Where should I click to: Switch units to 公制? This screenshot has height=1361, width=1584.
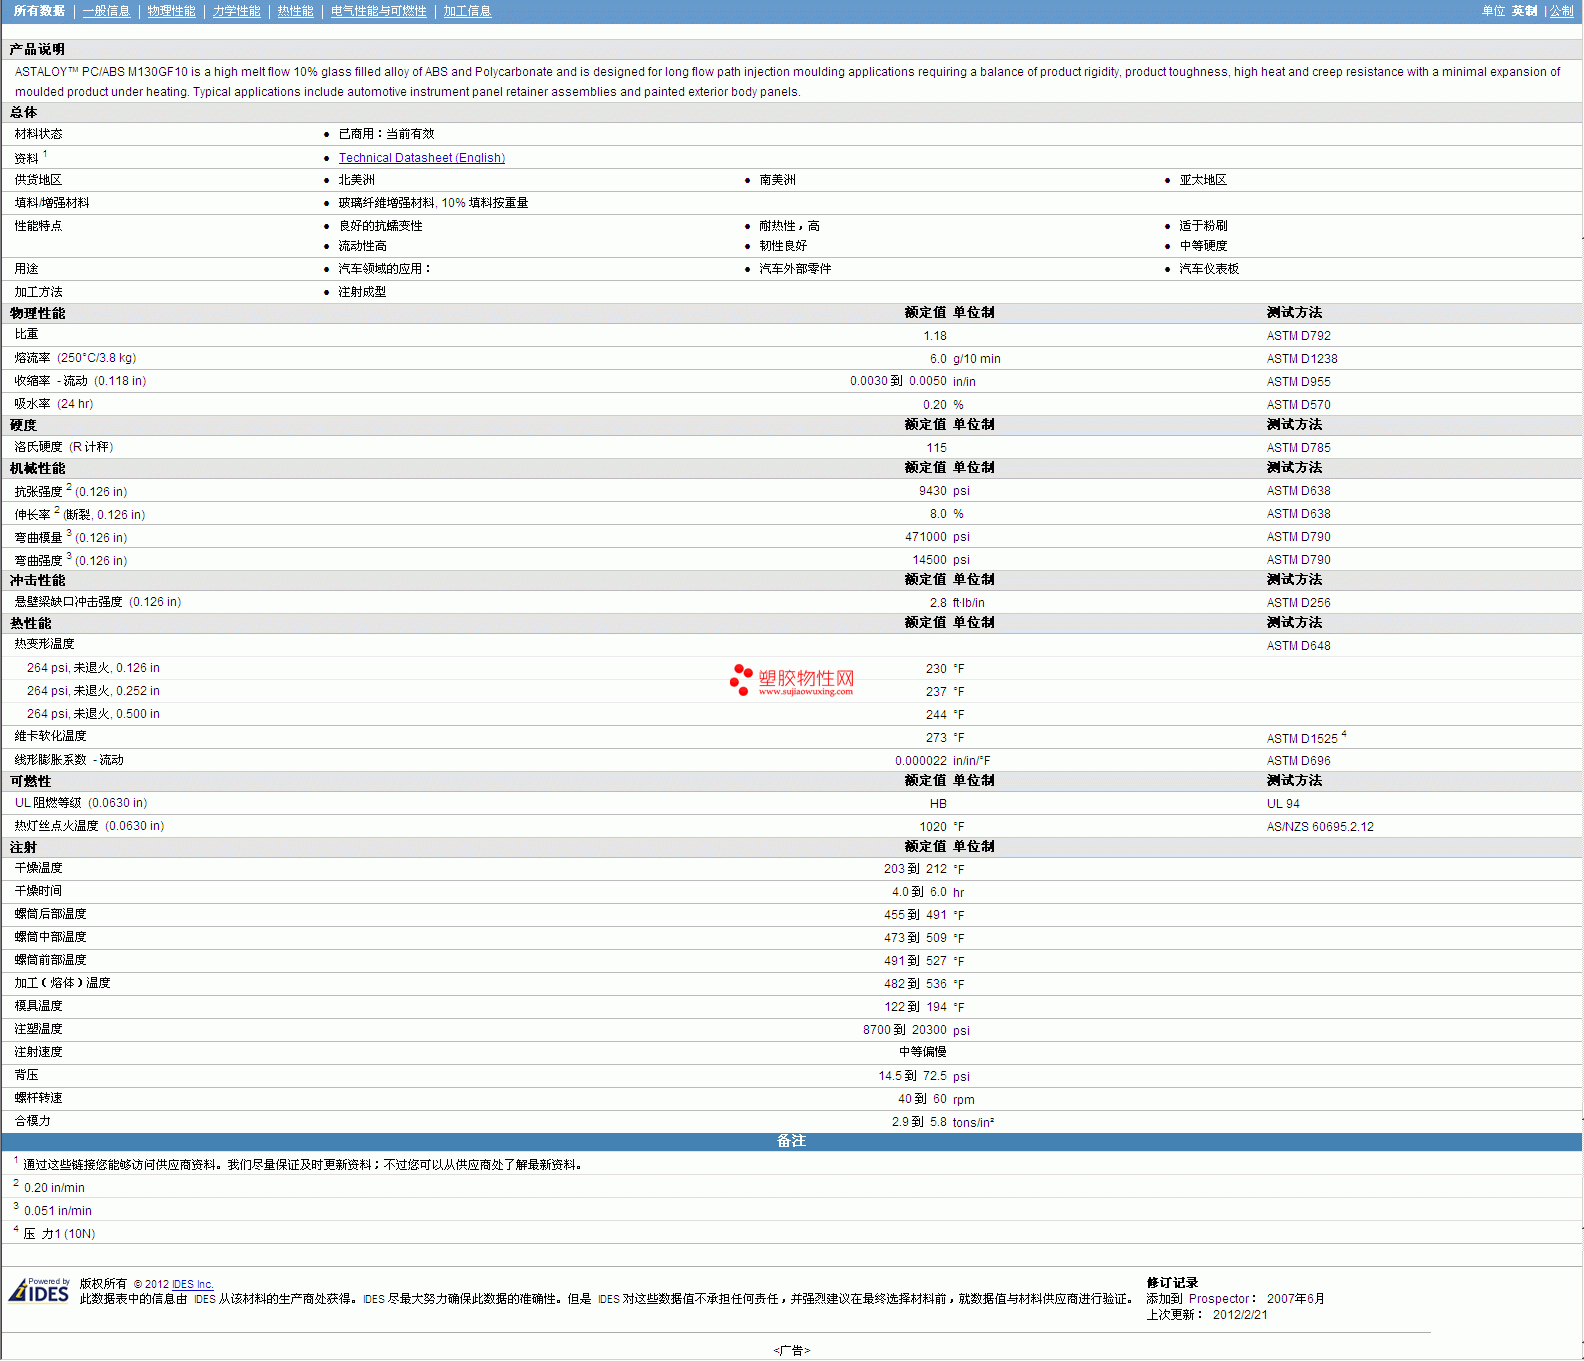1561,11
